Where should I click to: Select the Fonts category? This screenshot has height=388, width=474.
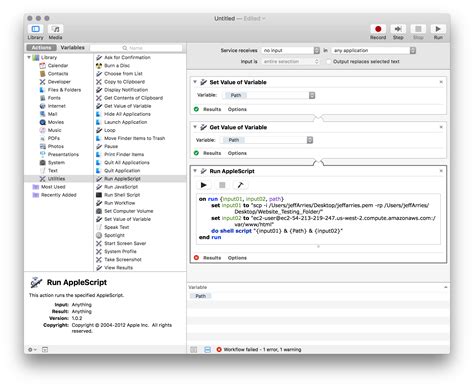[x=54, y=98]
